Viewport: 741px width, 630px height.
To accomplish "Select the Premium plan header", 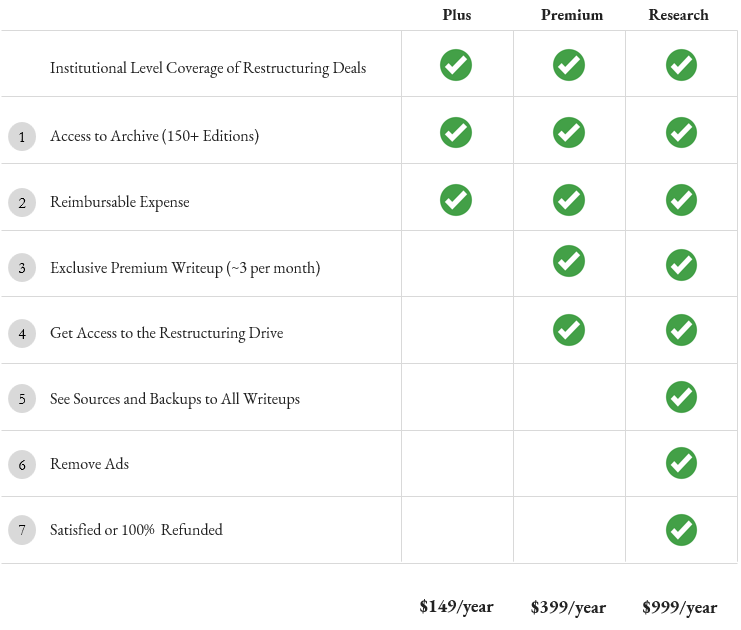I will pos(572,15).
